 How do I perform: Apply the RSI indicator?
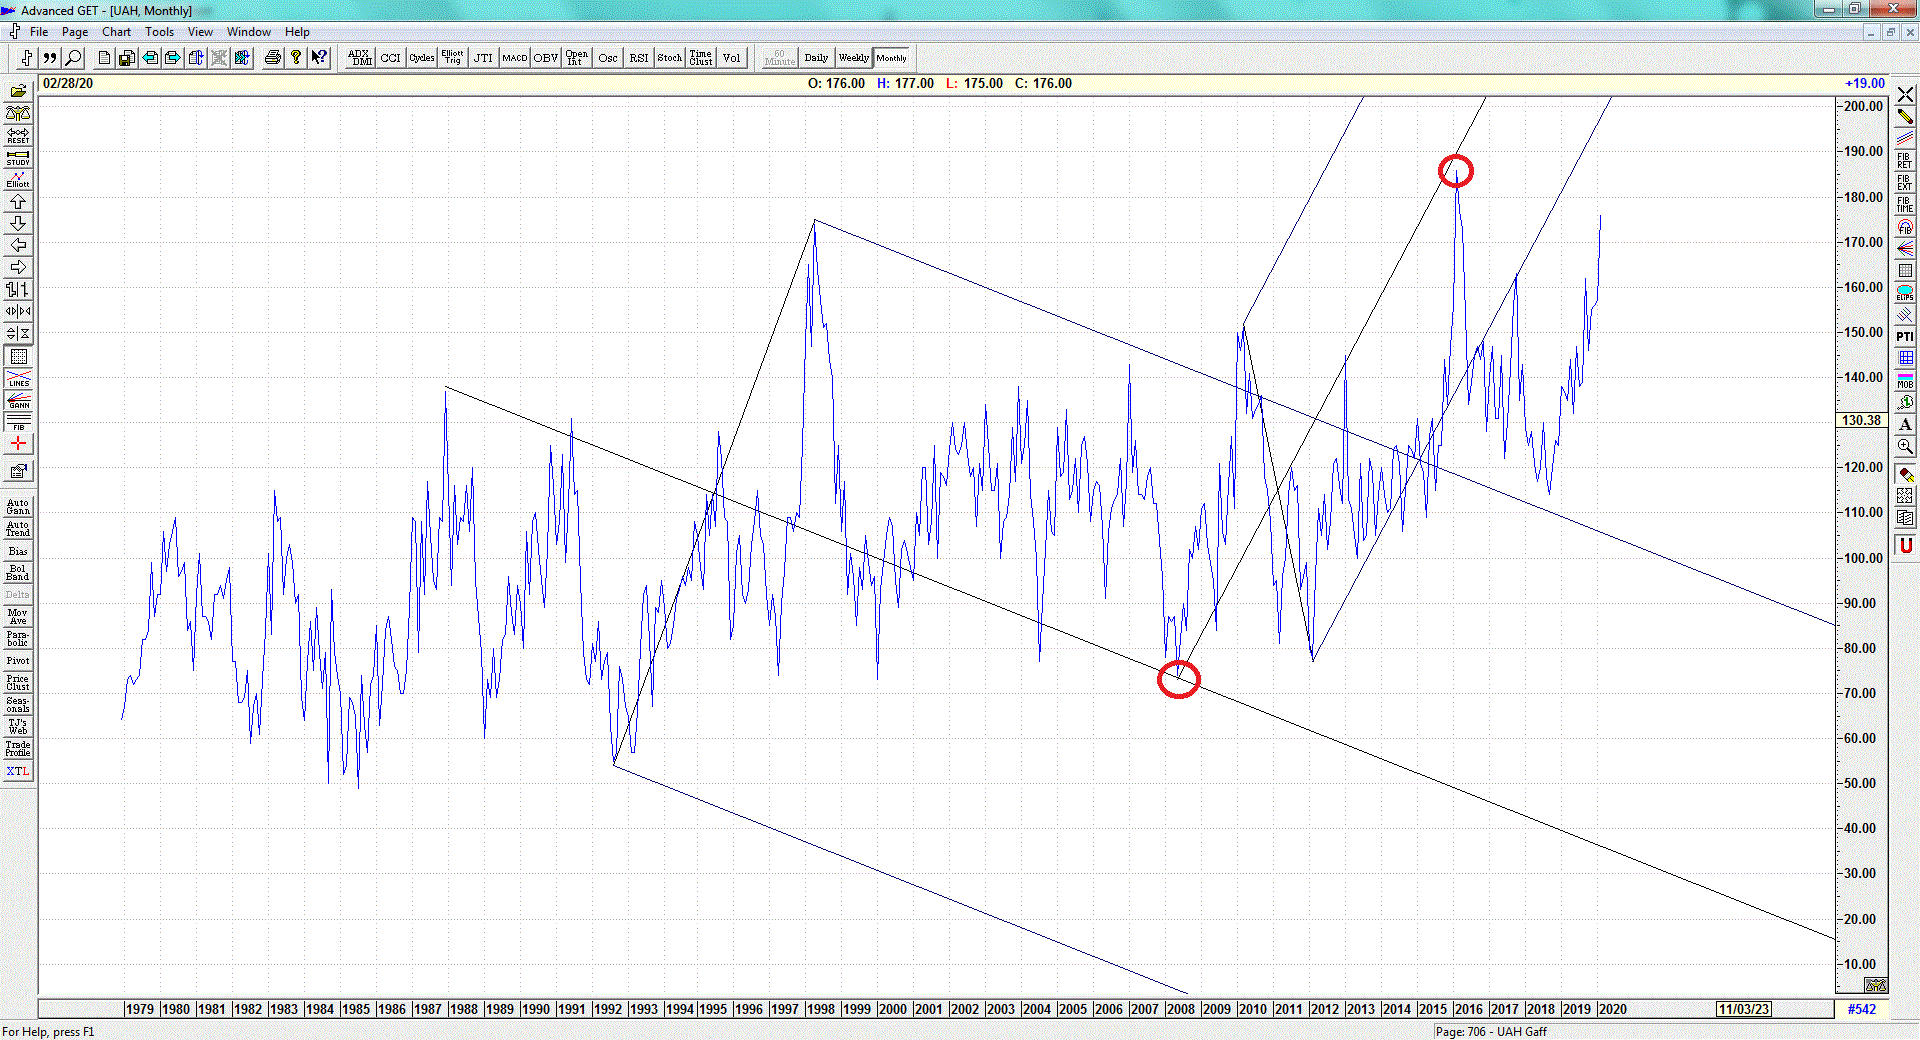pos(639,58)
